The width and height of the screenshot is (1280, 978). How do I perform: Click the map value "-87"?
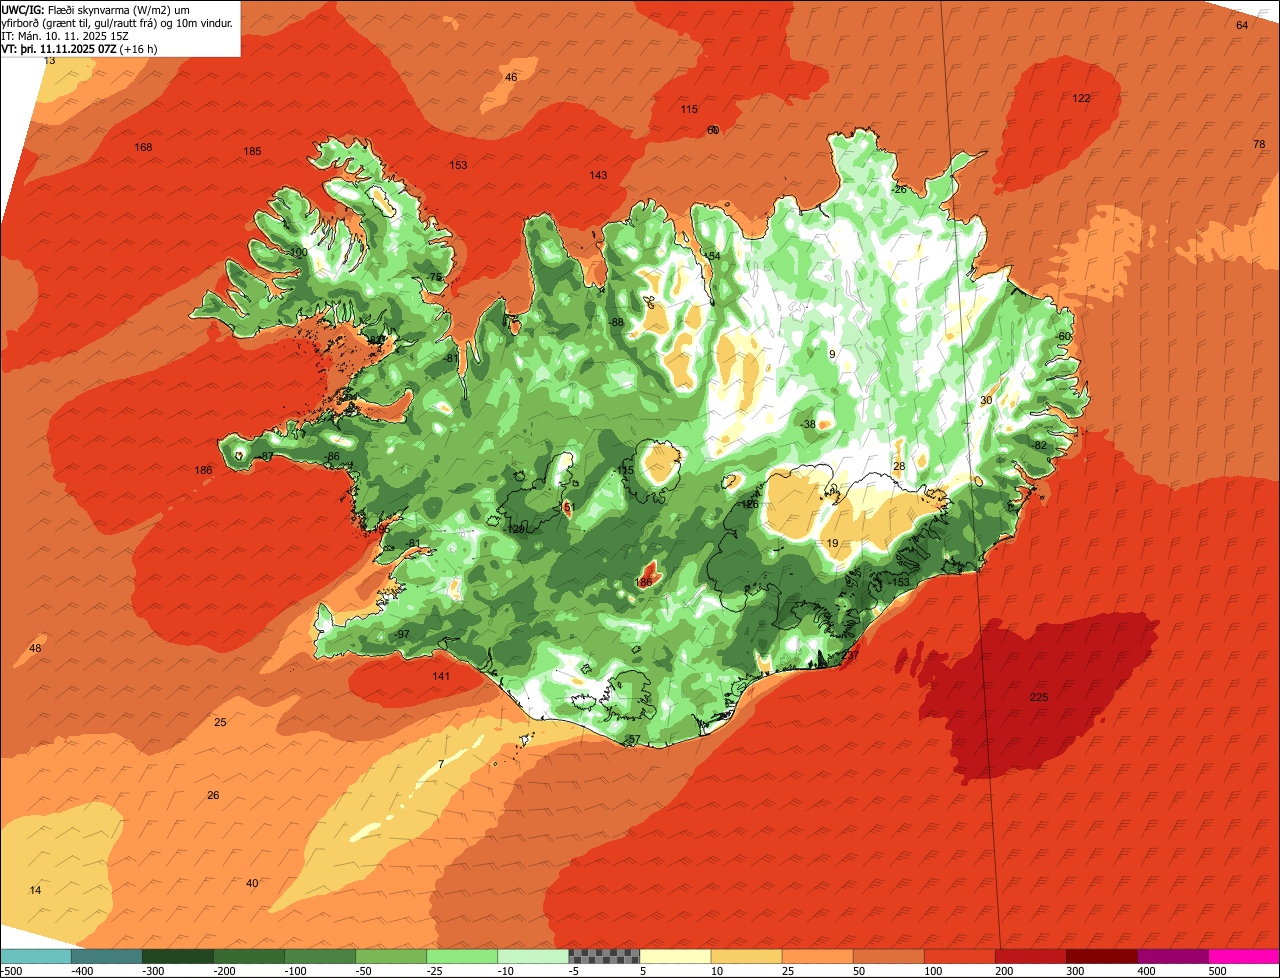[266, 457]
